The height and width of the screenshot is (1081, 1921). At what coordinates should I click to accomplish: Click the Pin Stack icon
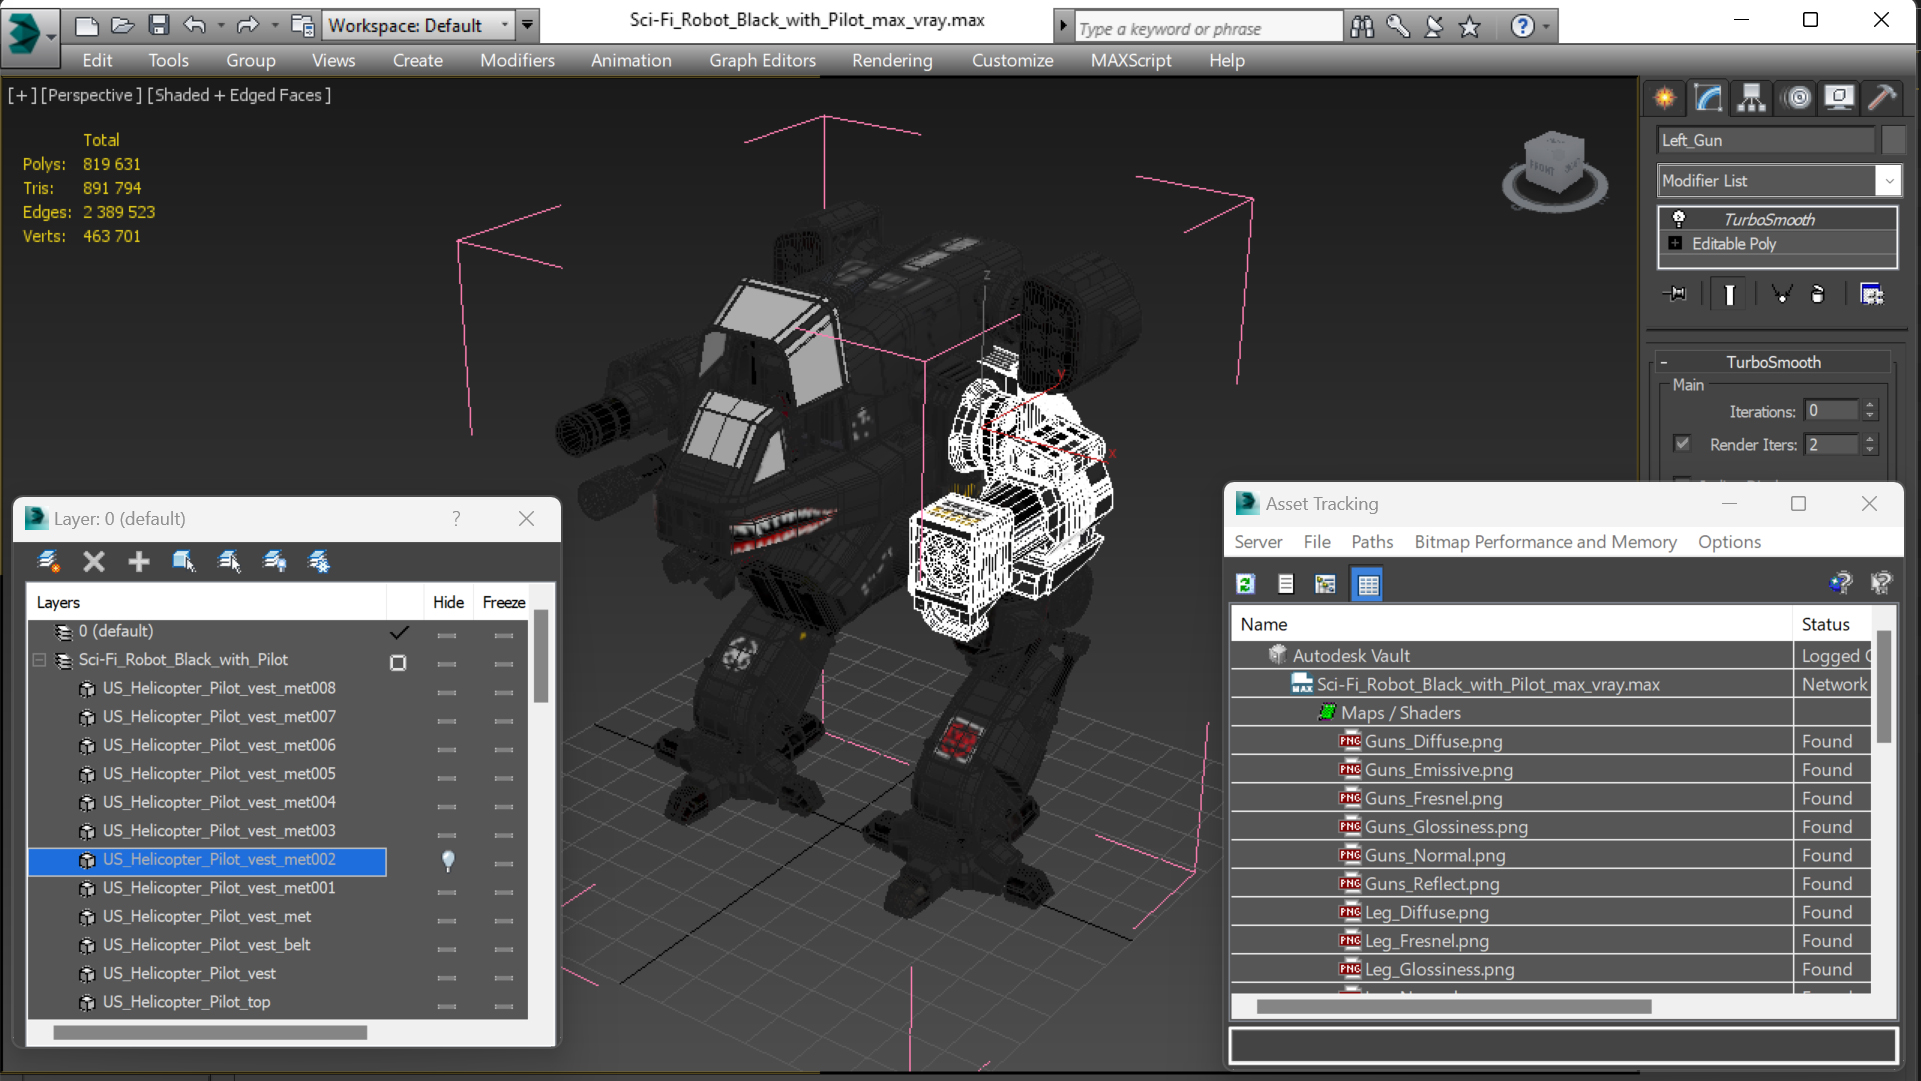[1675, 294]
